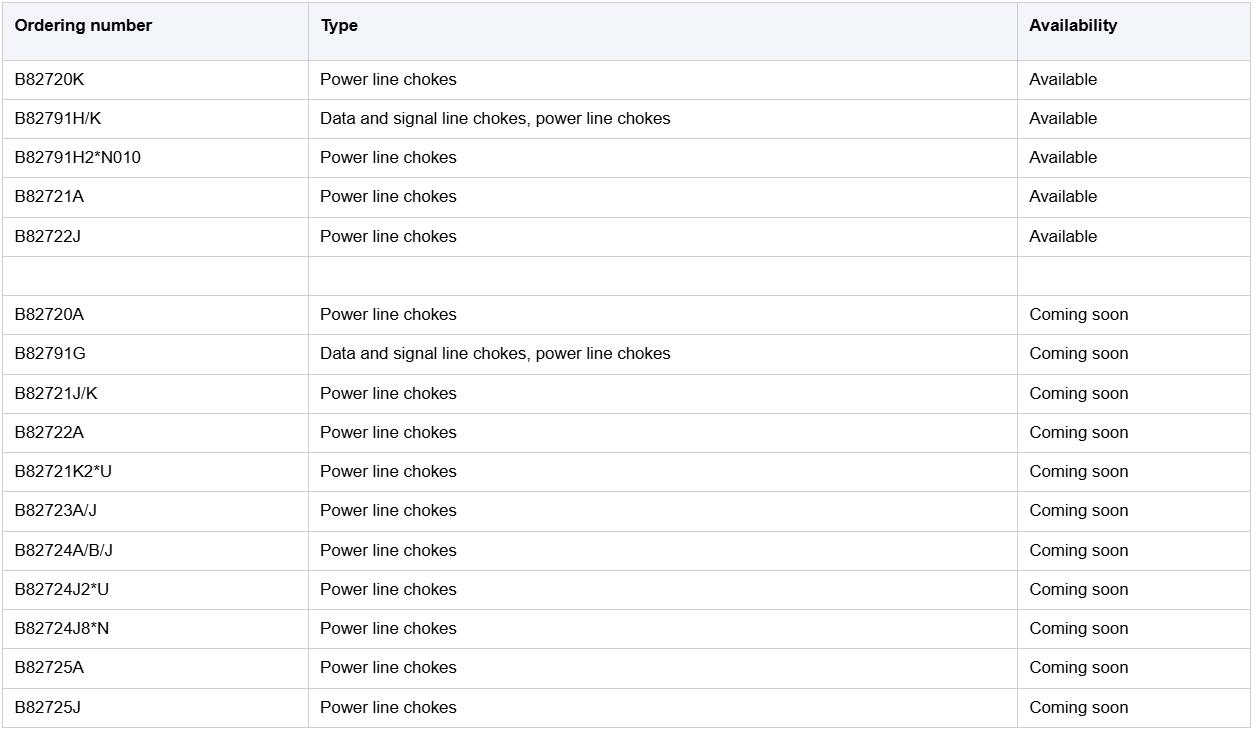Select ordering number B82720K
Image resolution: width=1255 pixels, height=733 pixels.
click(x=49, y=79)
